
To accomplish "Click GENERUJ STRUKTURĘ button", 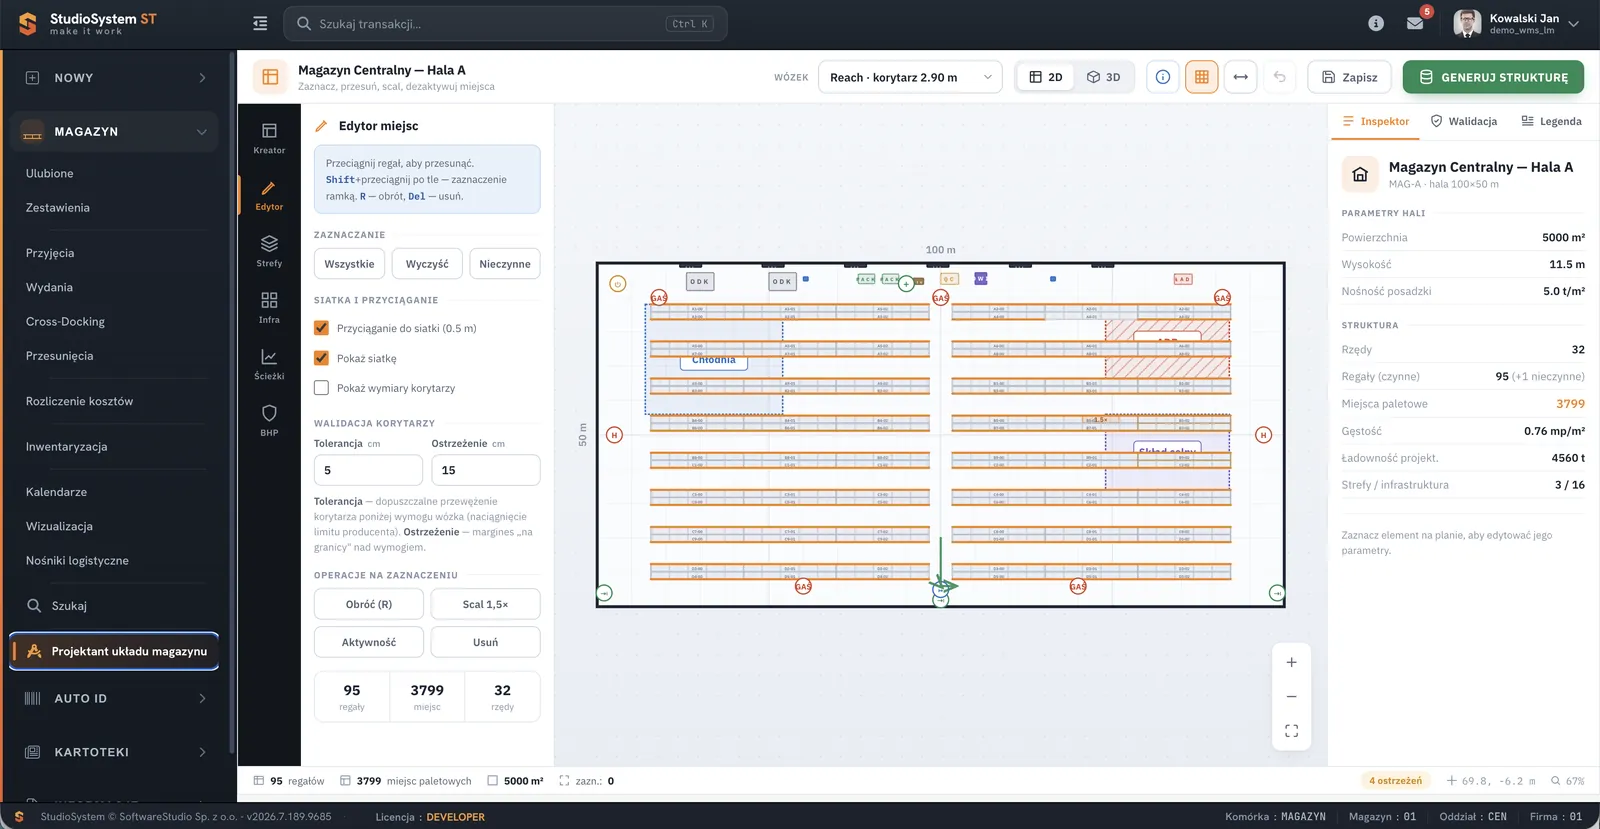I will [x=1493, y=77].
